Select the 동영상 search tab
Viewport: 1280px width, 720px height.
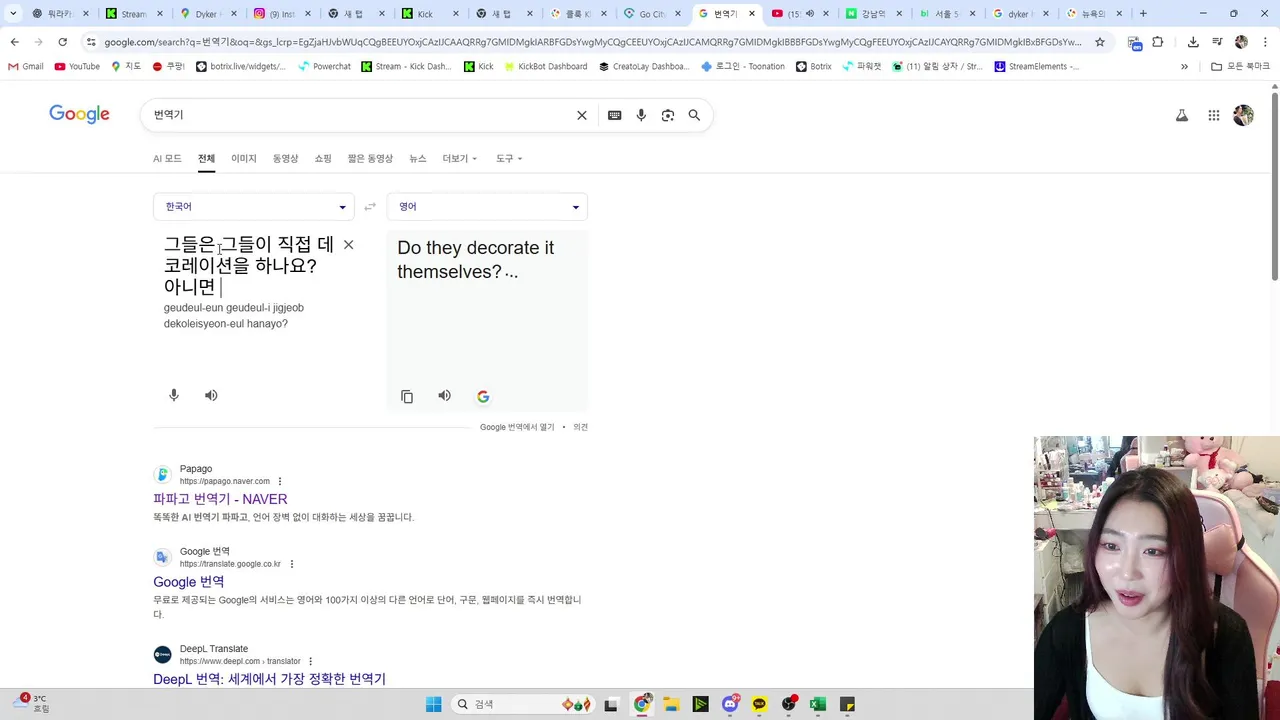(286, 158)
